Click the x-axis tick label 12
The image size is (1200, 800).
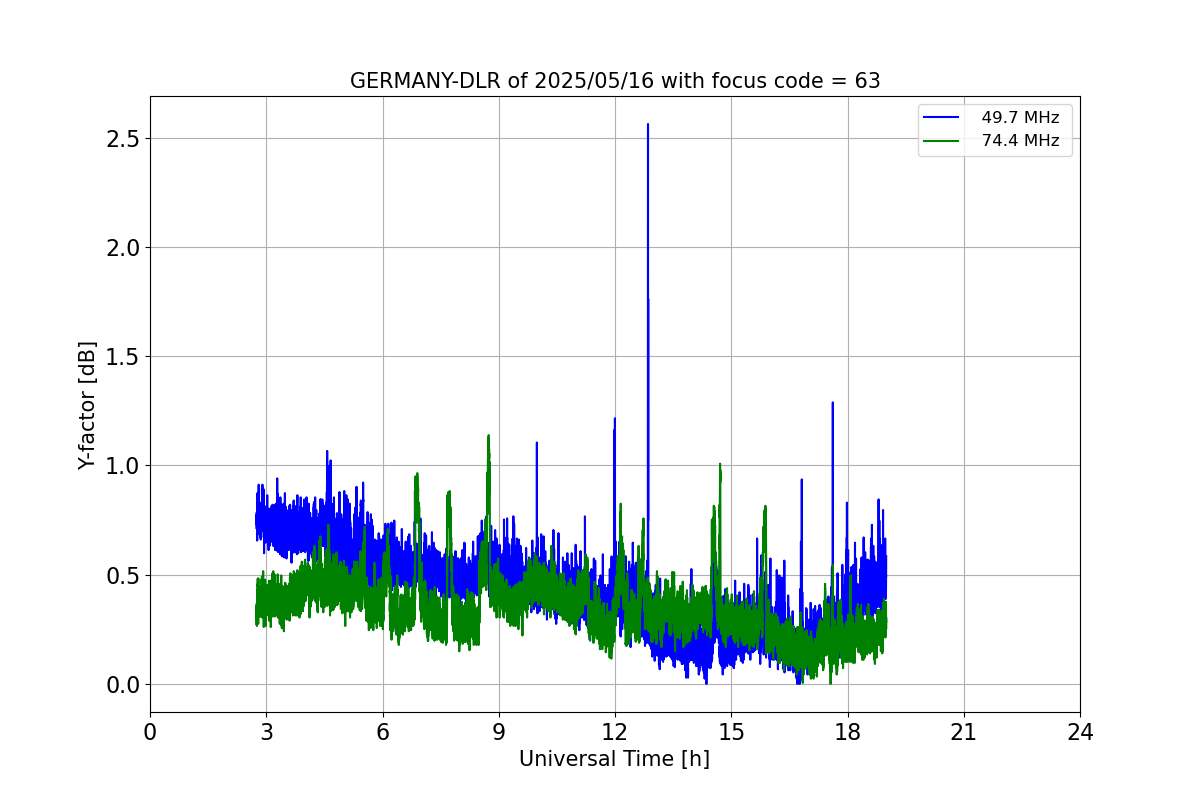coord(615,733)
